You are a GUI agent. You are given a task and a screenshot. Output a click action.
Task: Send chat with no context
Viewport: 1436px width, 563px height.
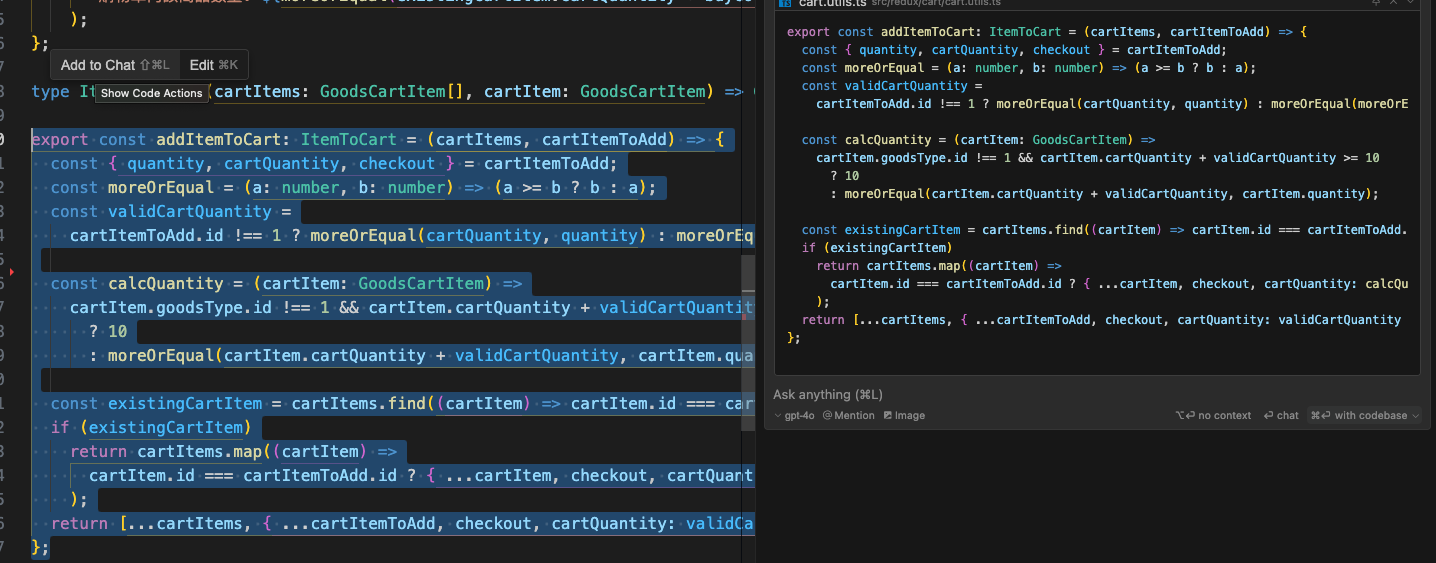pyautogui.click(x=1213, y=415)
